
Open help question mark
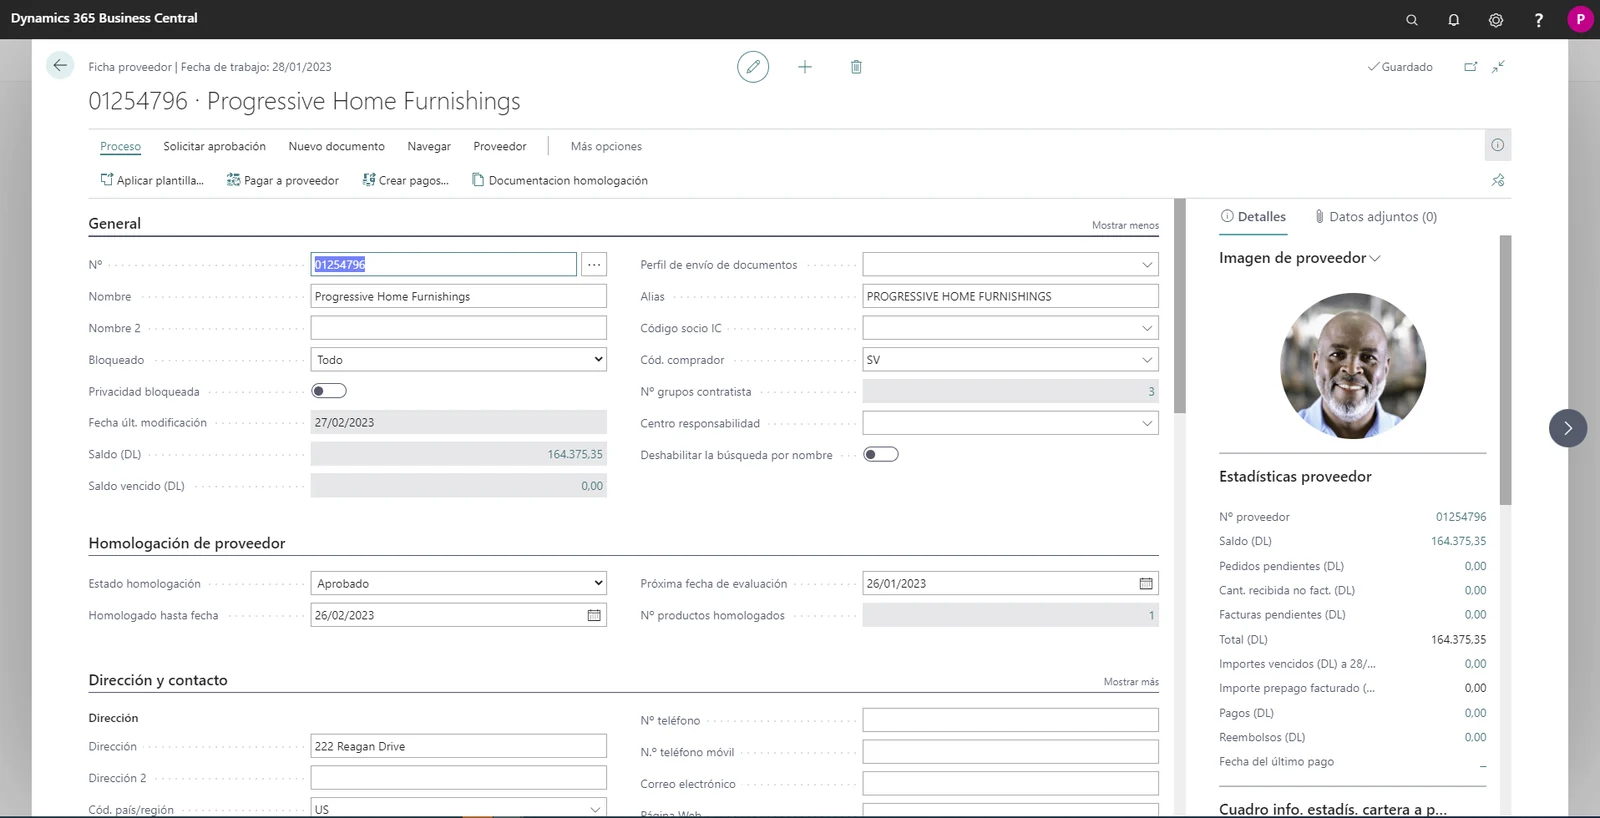tap(1538, 20)
